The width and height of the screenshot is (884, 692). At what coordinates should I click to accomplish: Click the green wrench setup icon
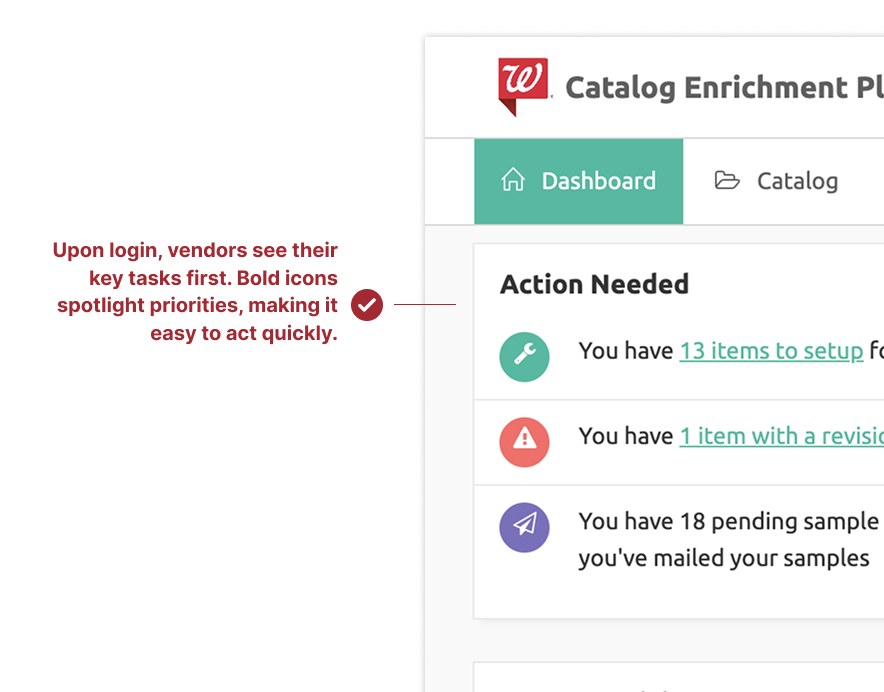pos(524,356)
